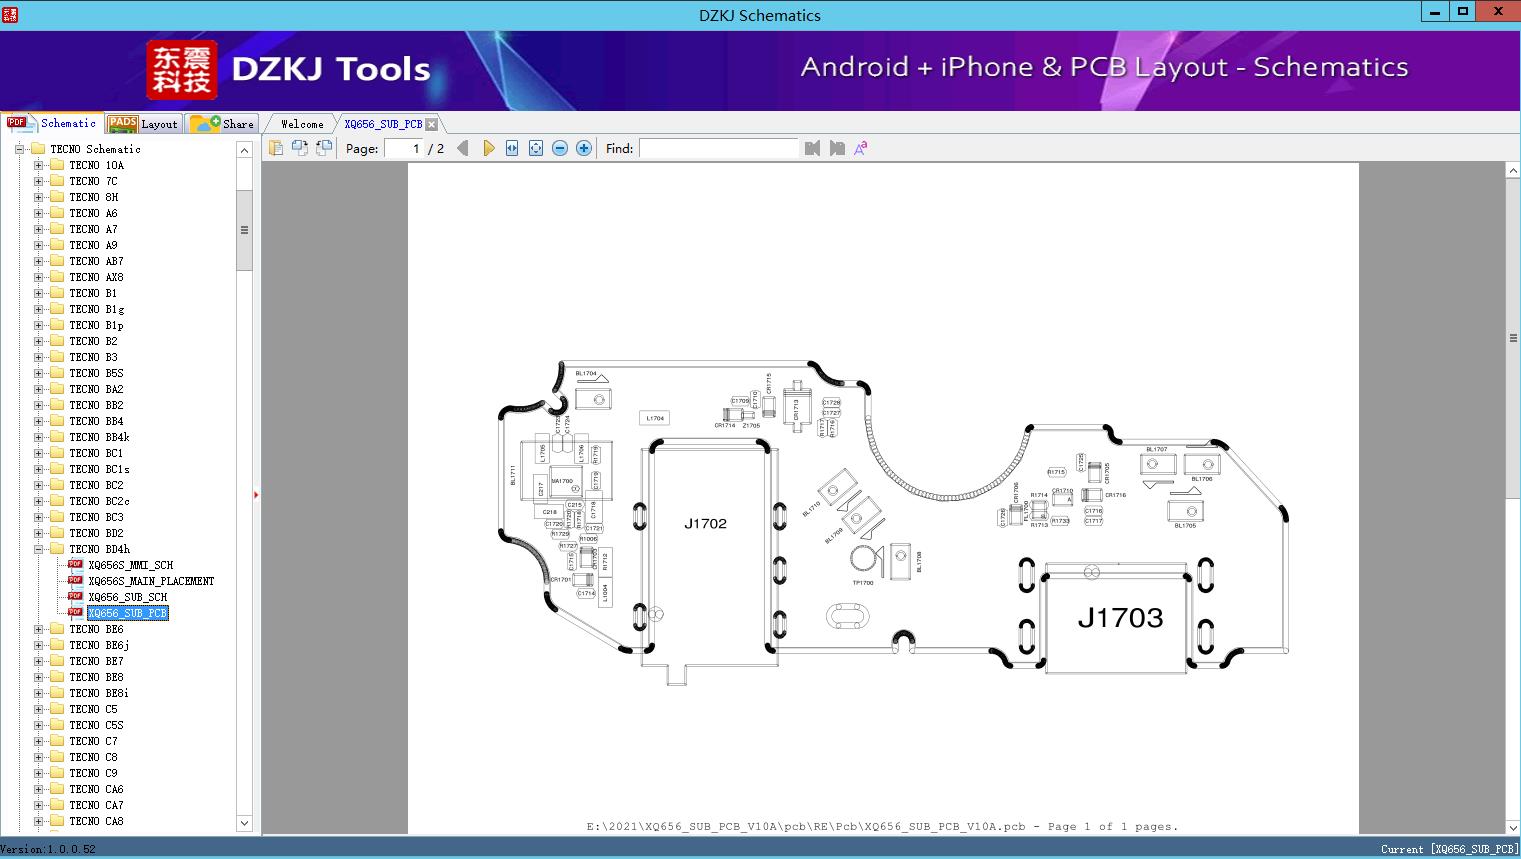Go to the previous page
This screenshot has width=1521, height=859.
point(463,148)
